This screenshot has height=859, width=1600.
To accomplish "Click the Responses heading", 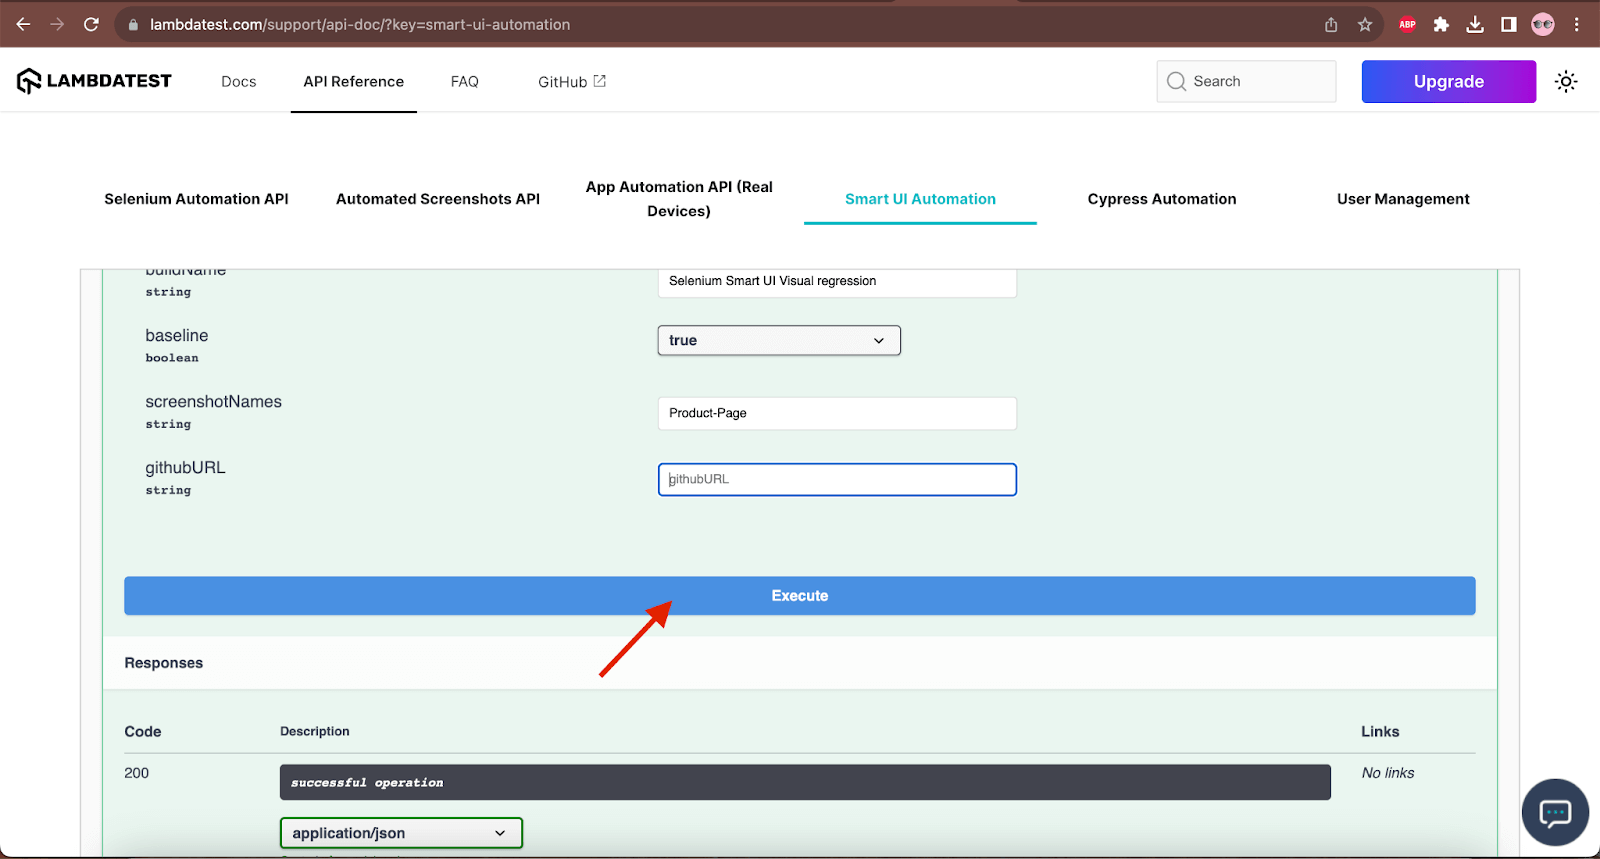I will [164, 663].
